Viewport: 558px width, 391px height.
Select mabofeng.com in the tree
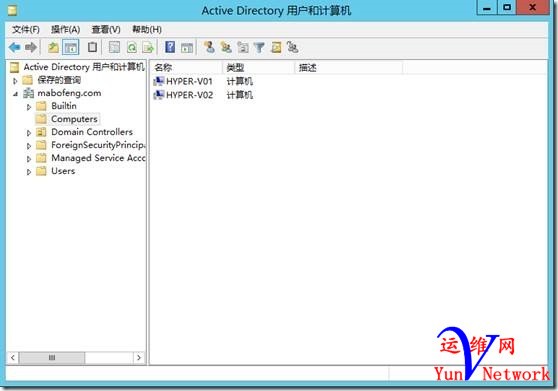(x=69, y=93)
